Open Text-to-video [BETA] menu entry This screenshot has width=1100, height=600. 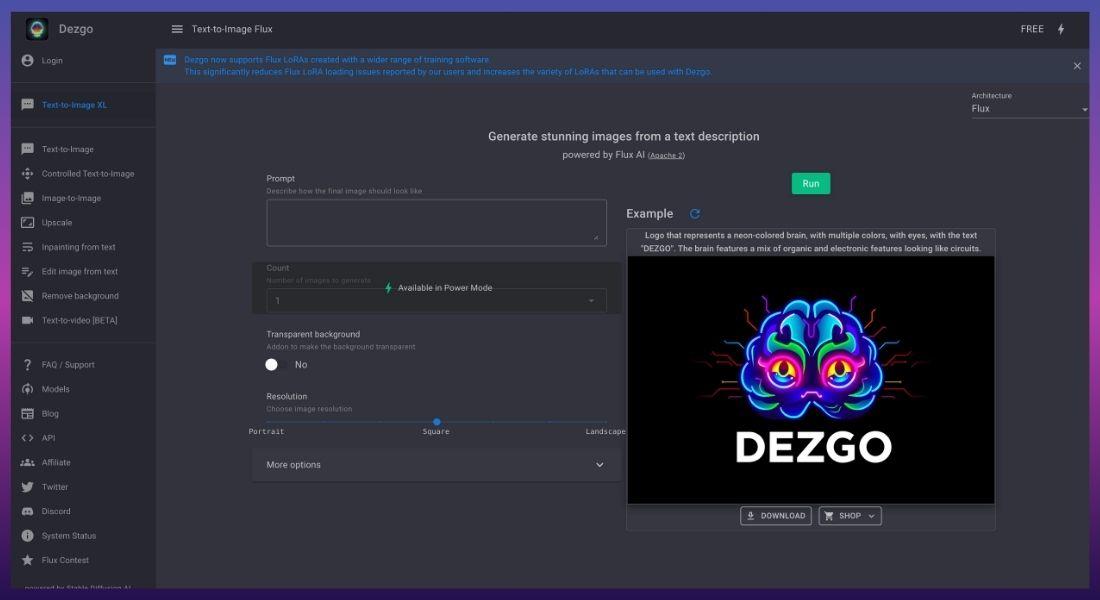pyautogui.click(x=79, y=320)
